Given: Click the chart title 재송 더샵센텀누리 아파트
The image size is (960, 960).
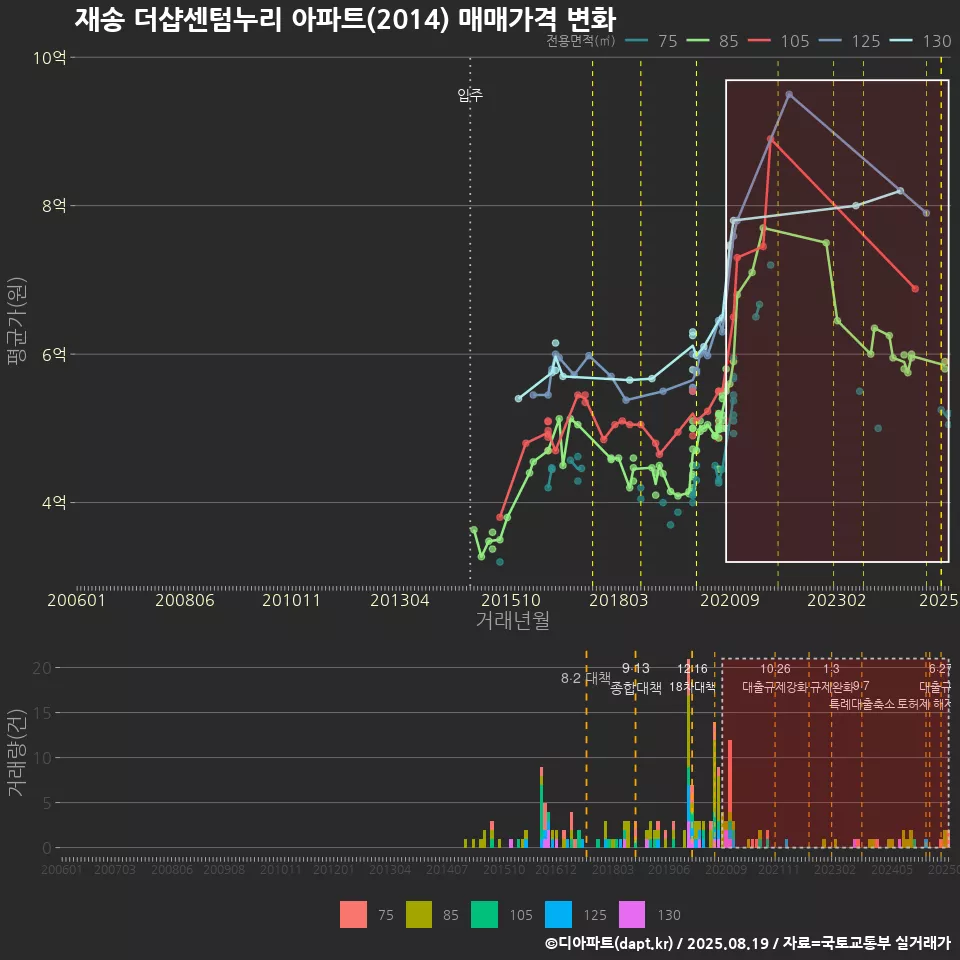Looking at the screenshot, I should pyautogui.click(x=345, y=19).
